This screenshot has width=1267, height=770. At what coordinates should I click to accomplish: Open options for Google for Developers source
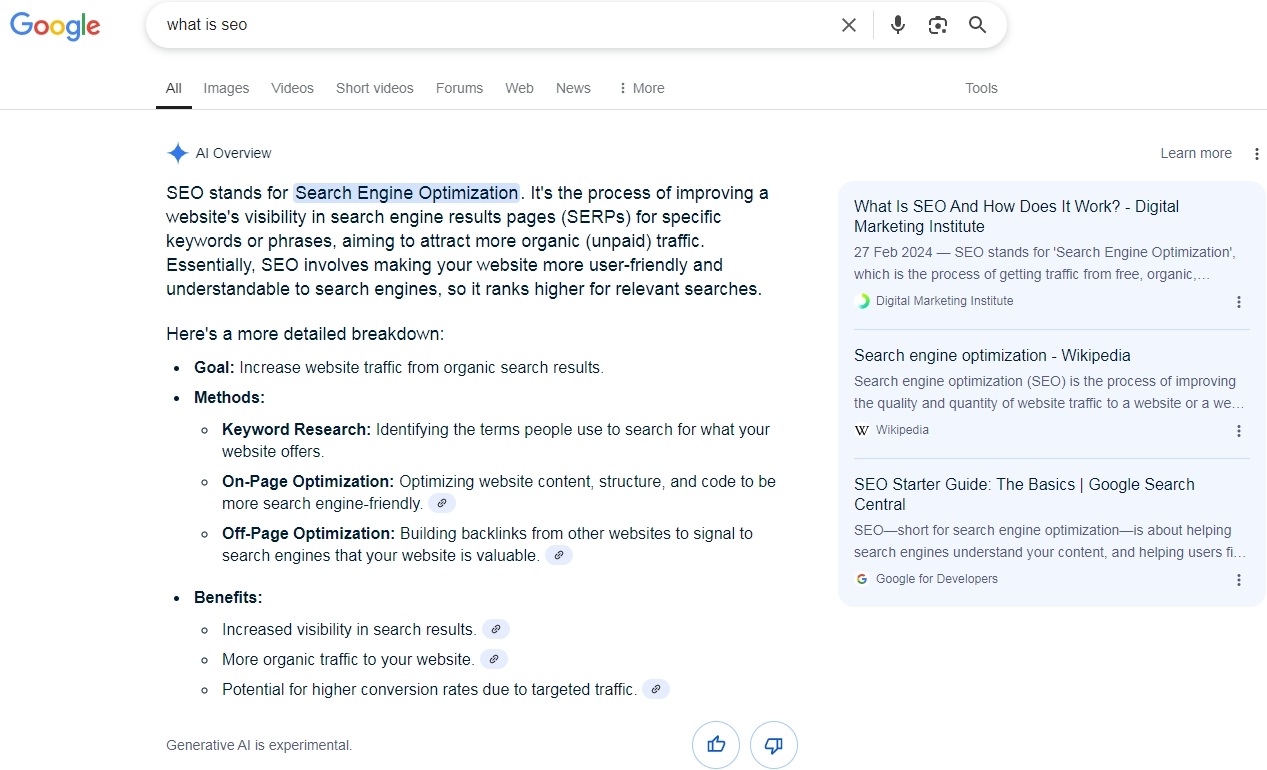(1239, 580)
